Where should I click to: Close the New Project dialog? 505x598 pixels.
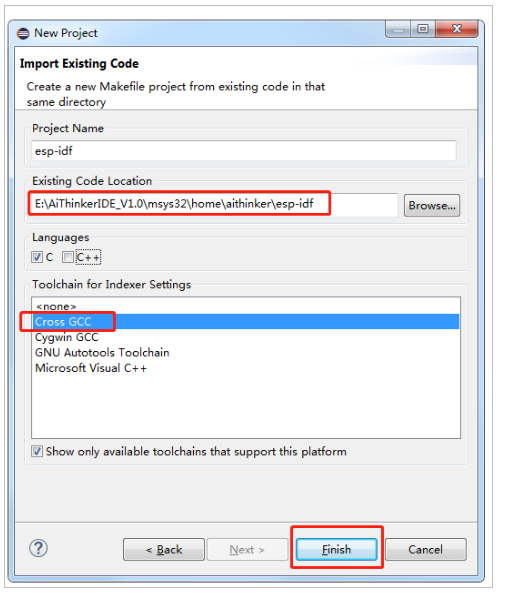pyautogui.click(x=457, y=29)
